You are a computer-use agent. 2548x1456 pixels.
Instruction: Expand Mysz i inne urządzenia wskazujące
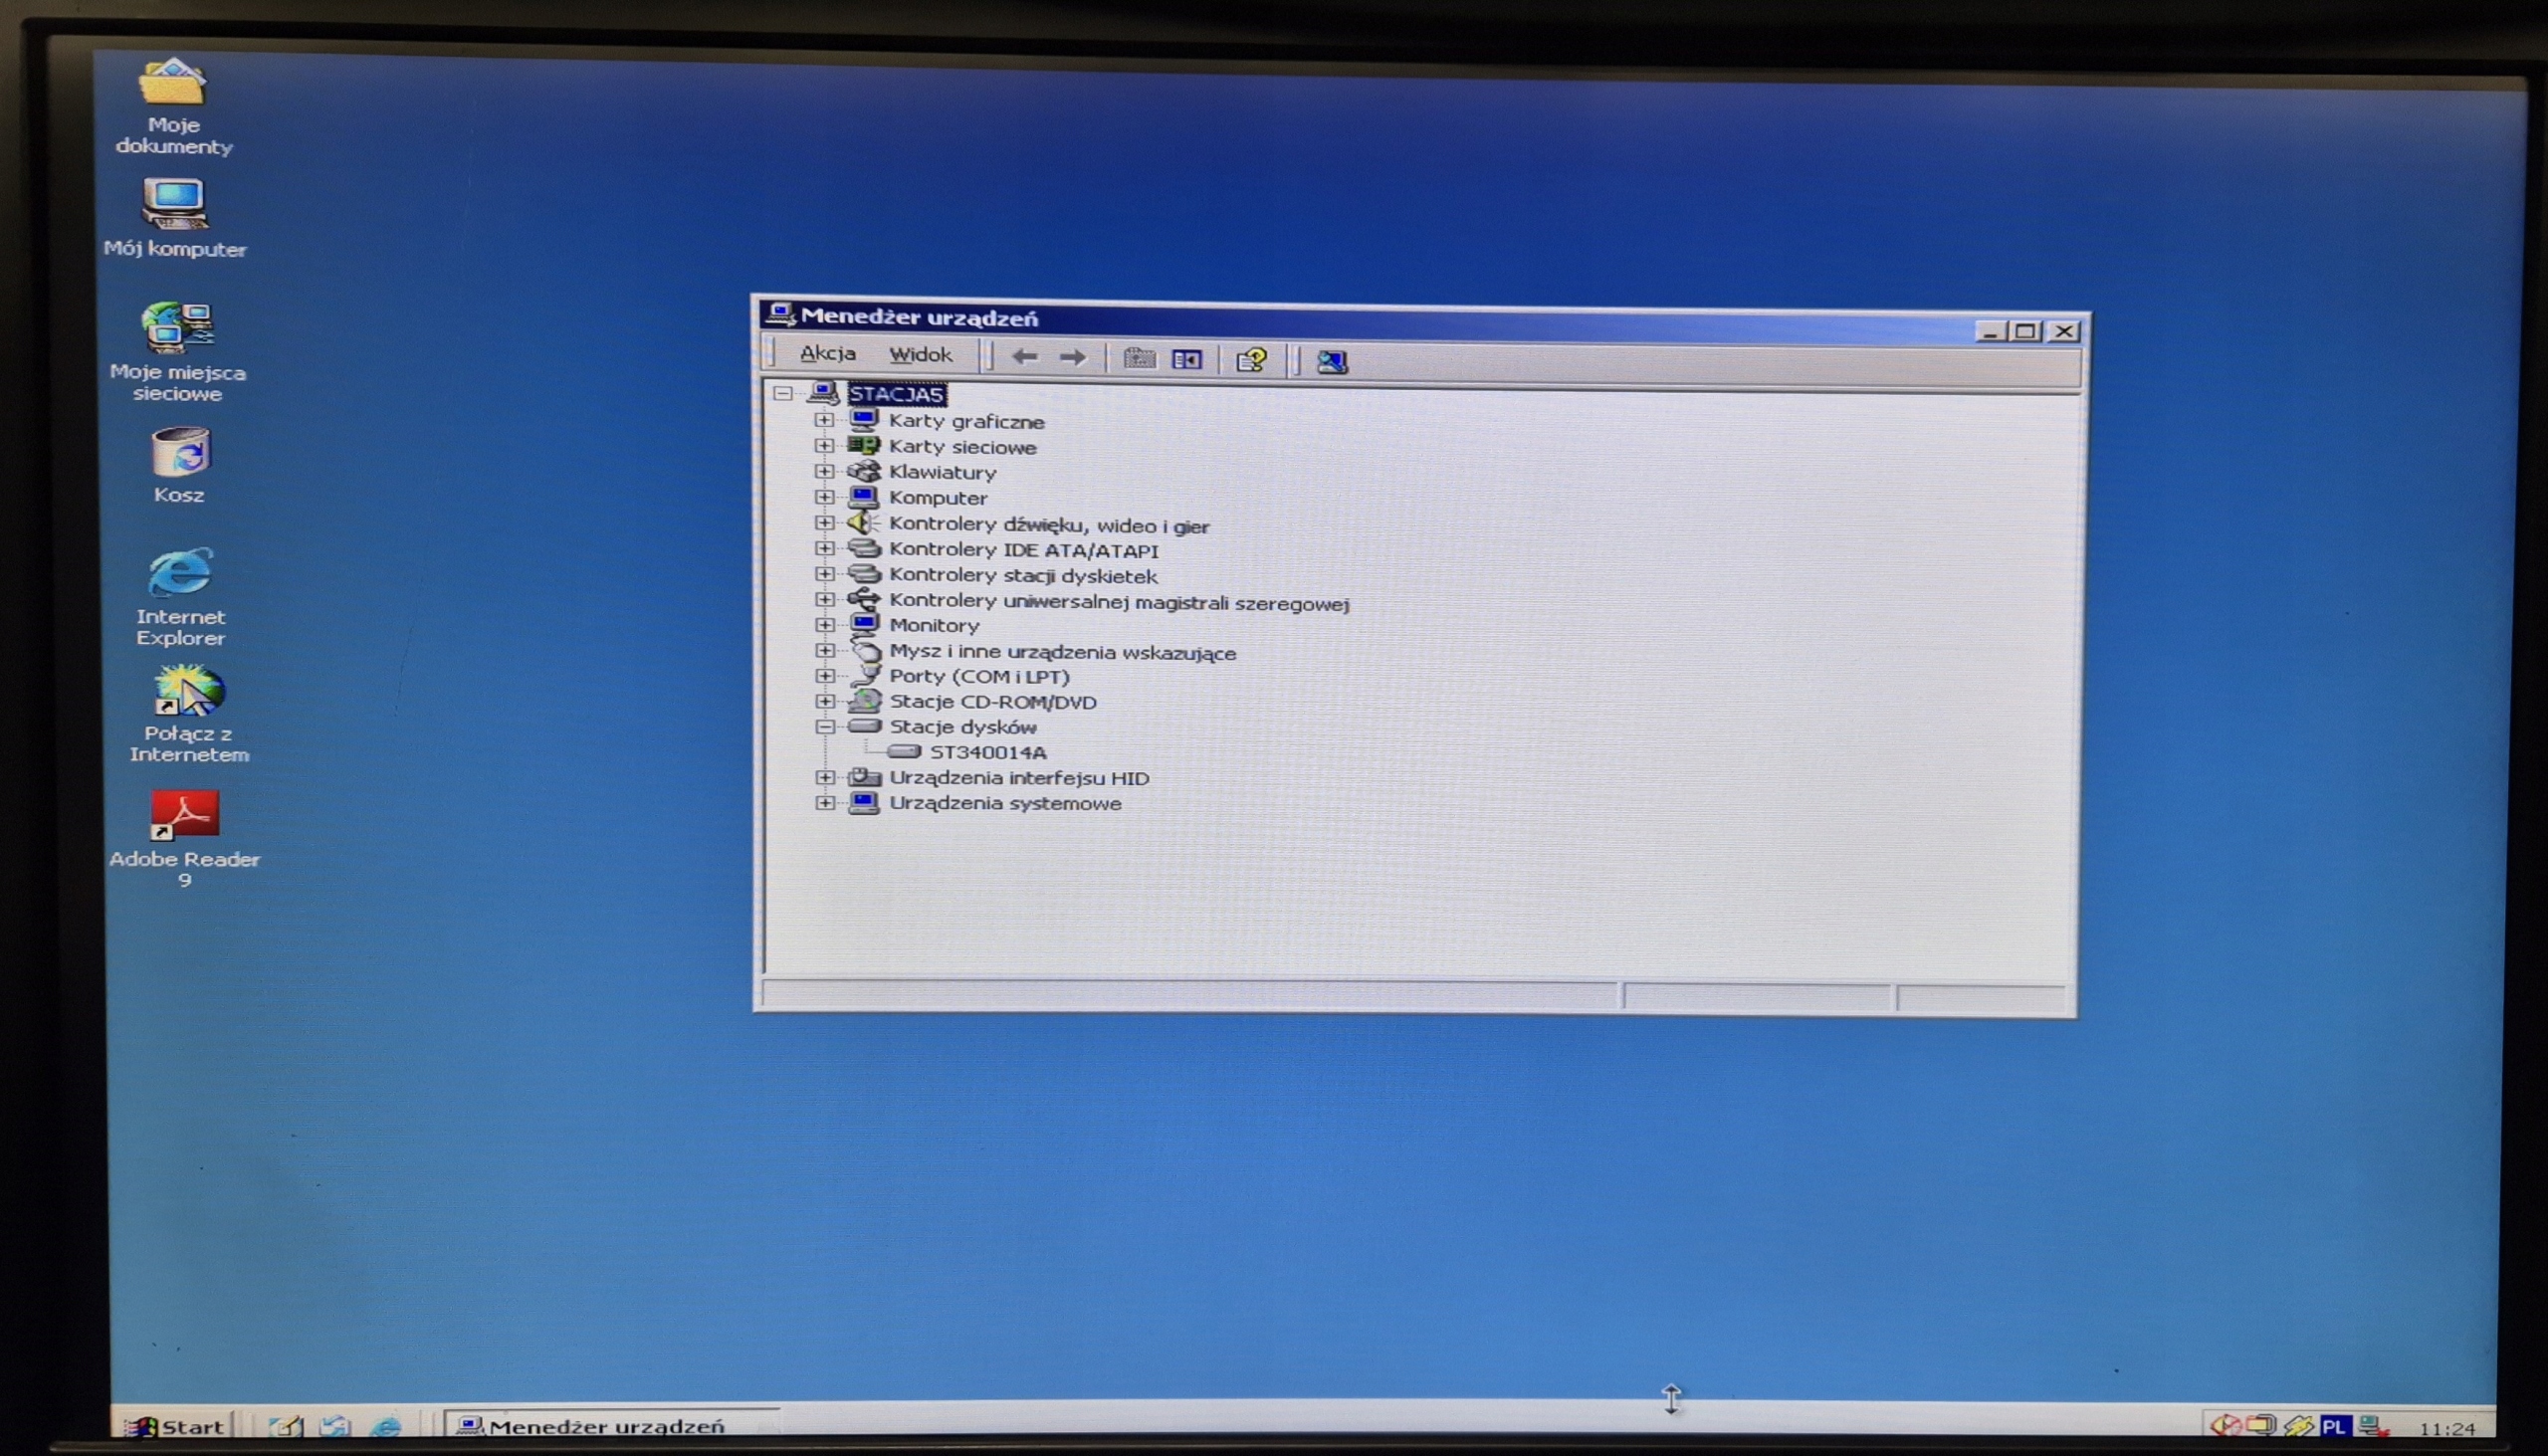point(824,650)
